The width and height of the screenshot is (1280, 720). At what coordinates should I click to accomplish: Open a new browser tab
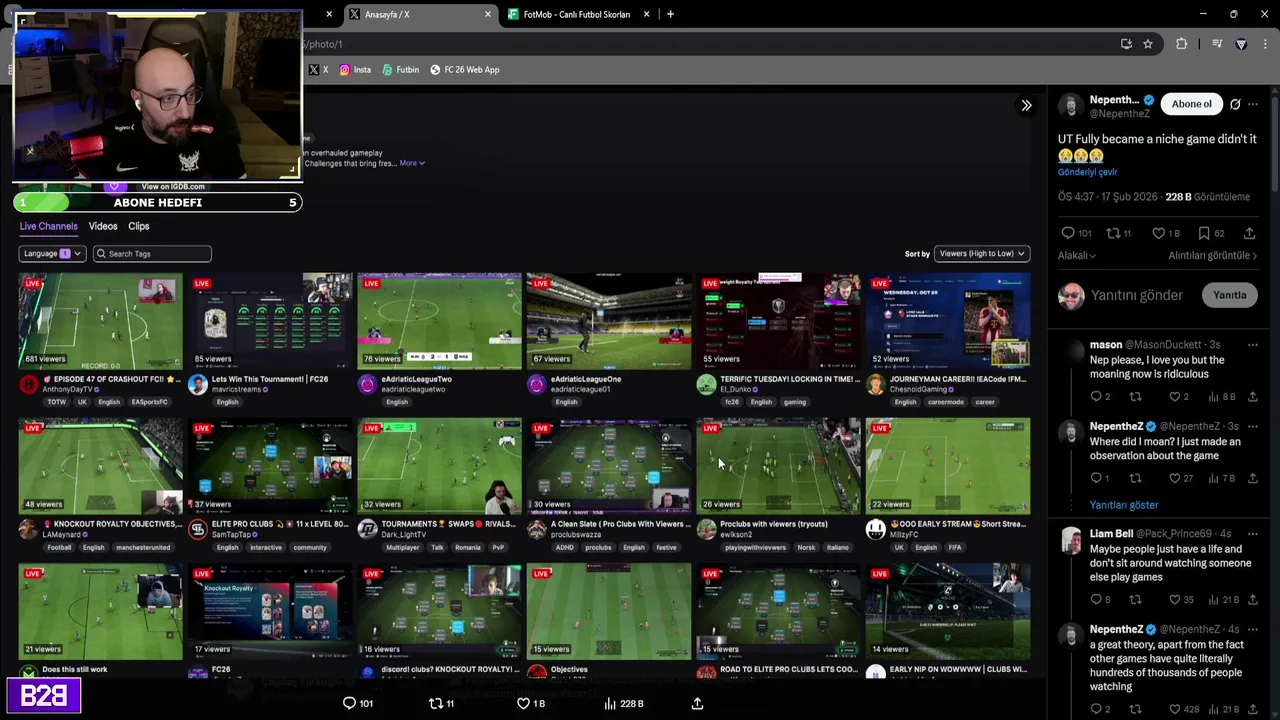[670, 14]
